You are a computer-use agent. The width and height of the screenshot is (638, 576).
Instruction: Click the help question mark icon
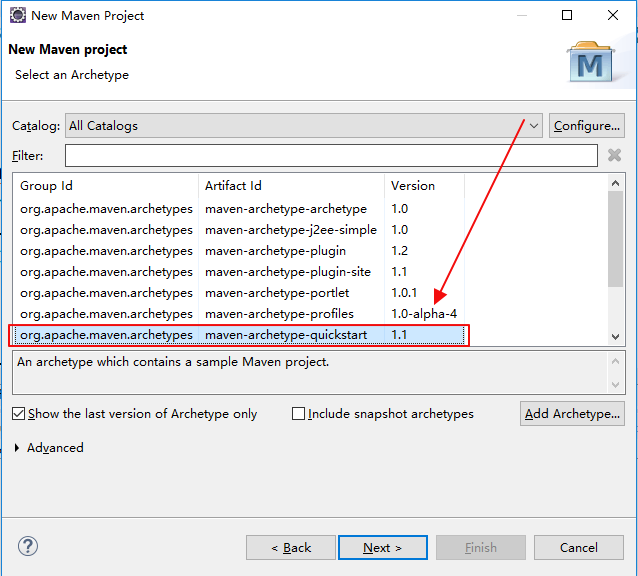click(28, 546)
